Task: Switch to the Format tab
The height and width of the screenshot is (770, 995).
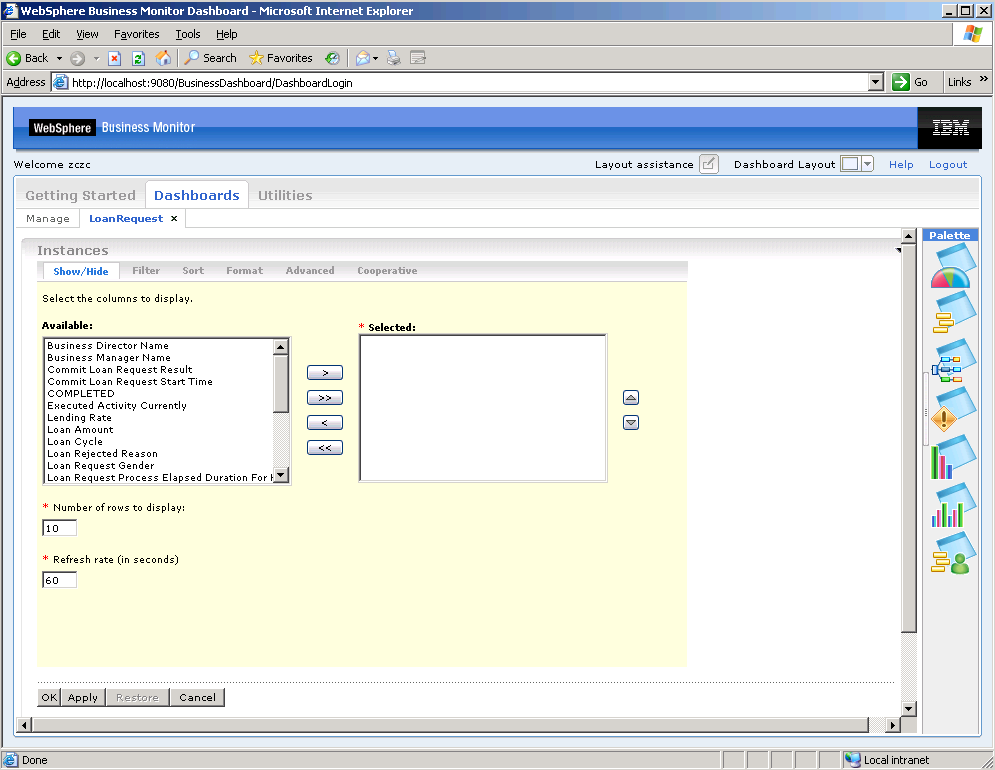Action: [244, 270]
